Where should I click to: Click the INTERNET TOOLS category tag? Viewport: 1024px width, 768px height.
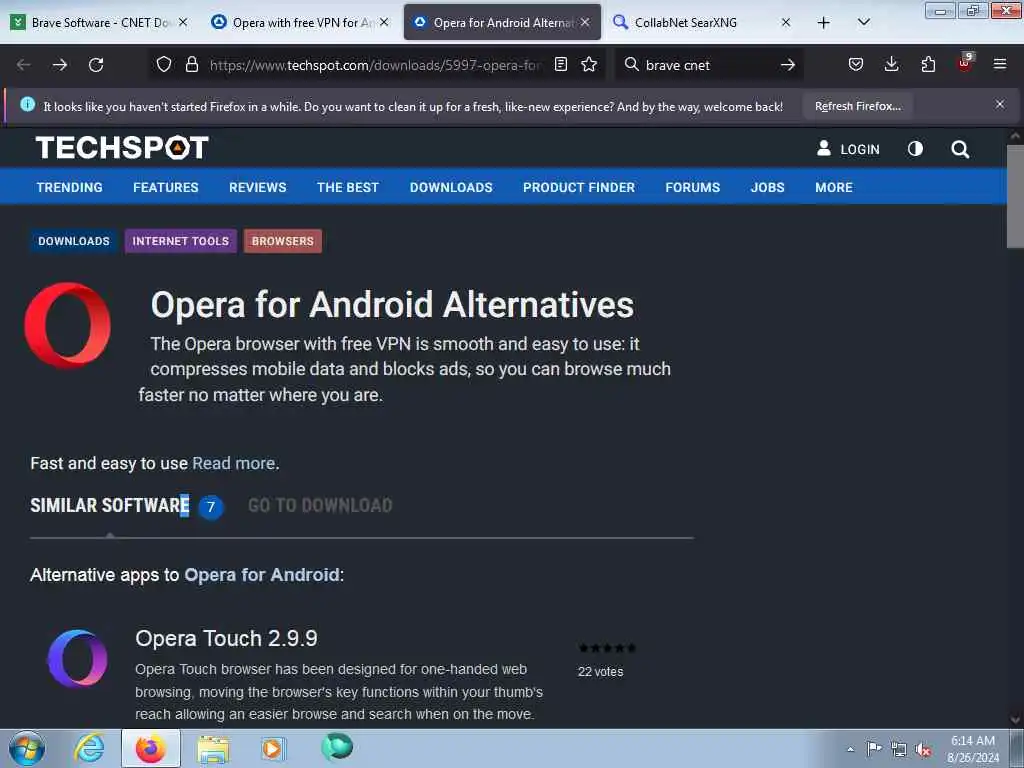pos(181,241)
